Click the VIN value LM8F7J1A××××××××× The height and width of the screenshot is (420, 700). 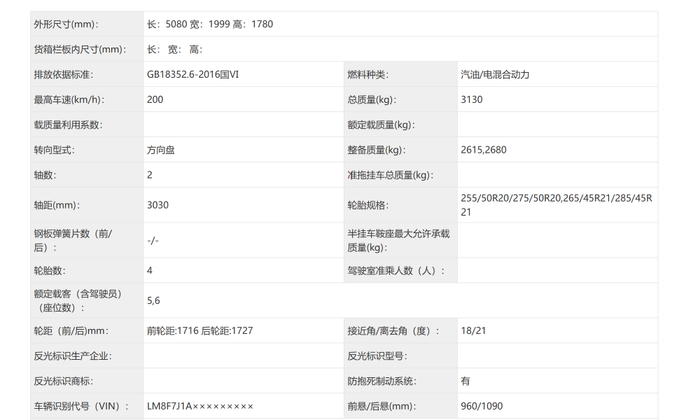point(200,406)
